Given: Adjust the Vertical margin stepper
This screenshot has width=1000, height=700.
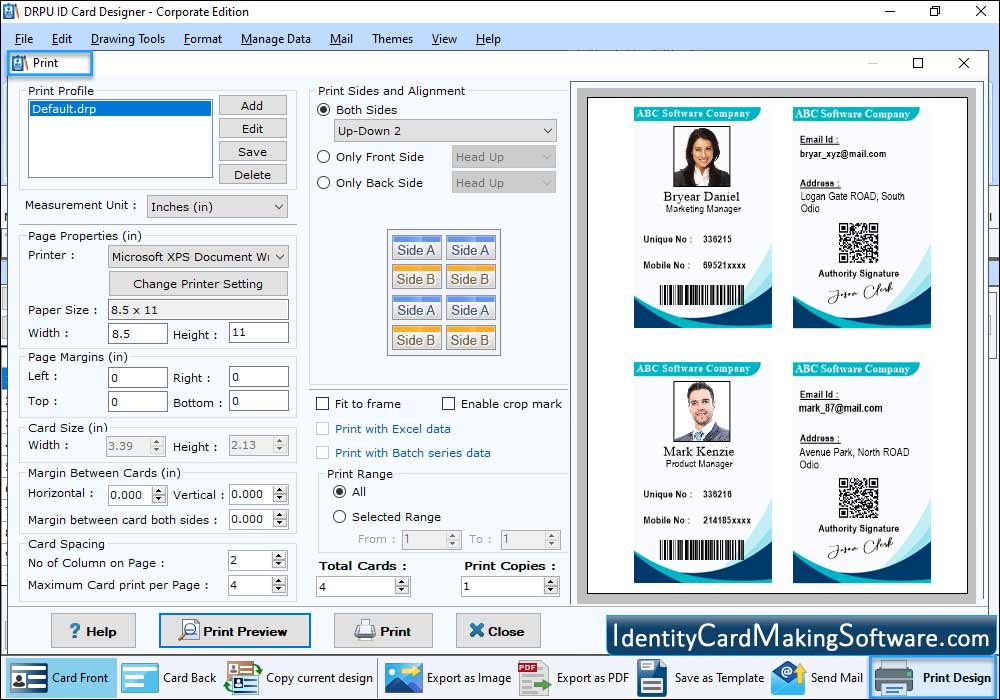Looking at the screenshot, I should coord(280,494).
